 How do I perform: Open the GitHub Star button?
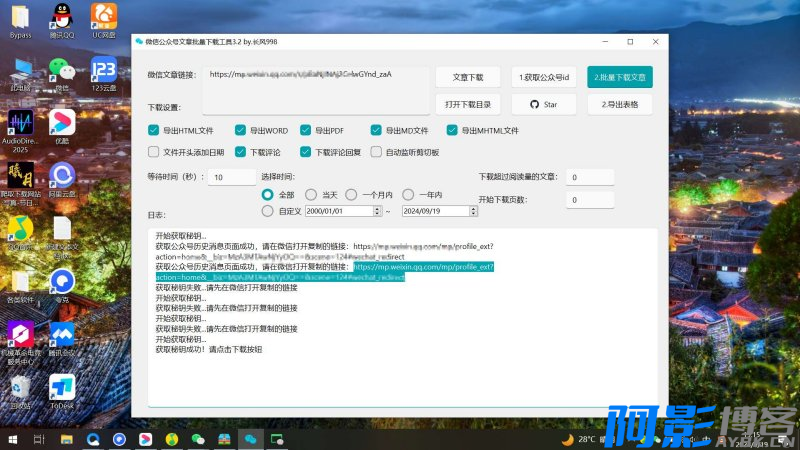tap(544, 104)
